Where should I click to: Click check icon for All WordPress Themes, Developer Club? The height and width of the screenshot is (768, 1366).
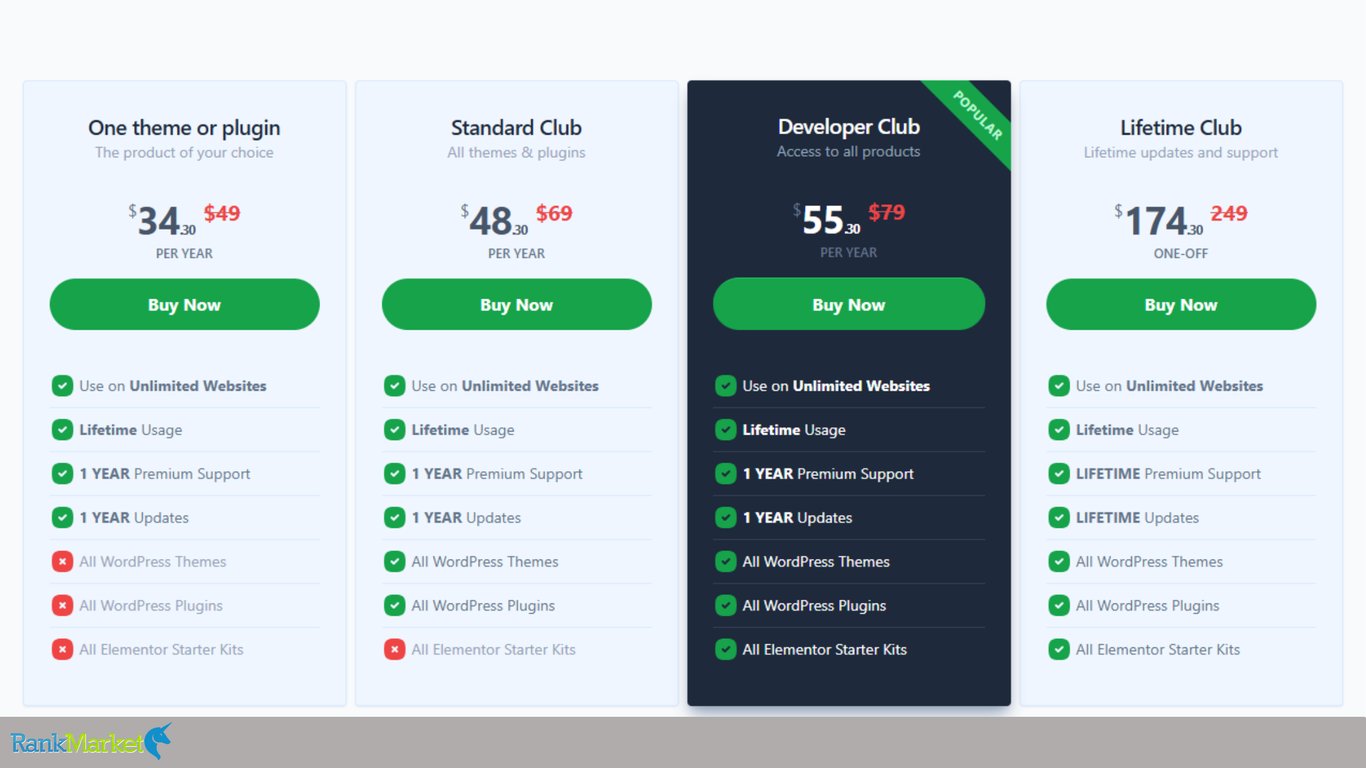point(726,562)
